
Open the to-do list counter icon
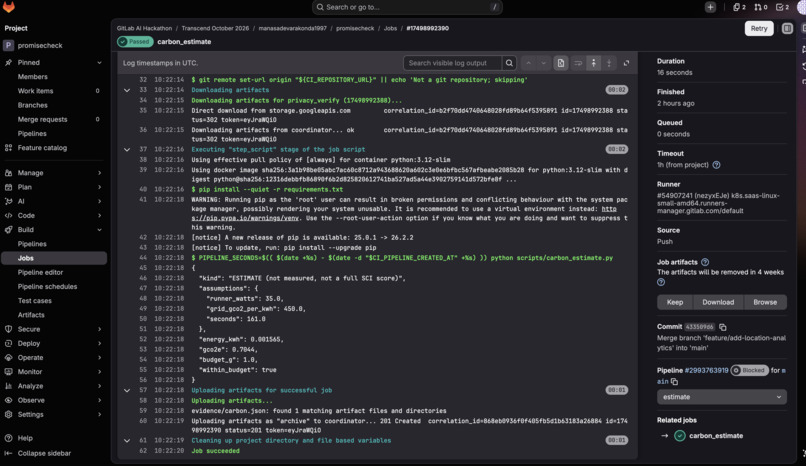(x=782, y=7)
